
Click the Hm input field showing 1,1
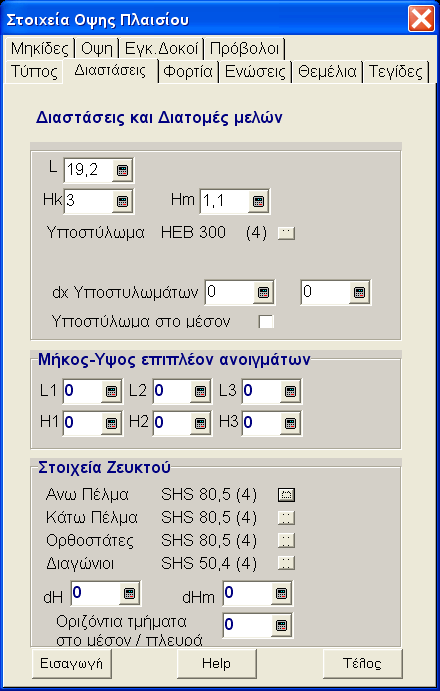point(224,201)
